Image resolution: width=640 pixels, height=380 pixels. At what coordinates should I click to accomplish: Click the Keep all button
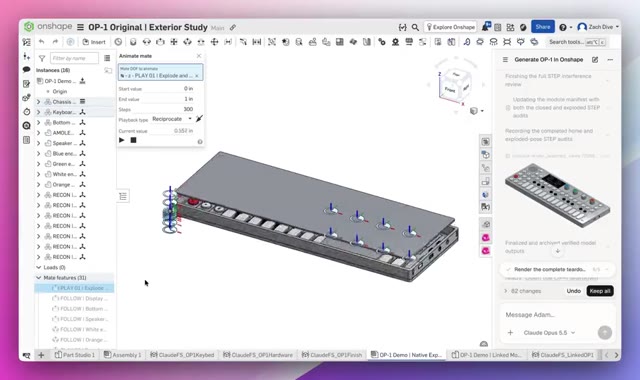600,291
